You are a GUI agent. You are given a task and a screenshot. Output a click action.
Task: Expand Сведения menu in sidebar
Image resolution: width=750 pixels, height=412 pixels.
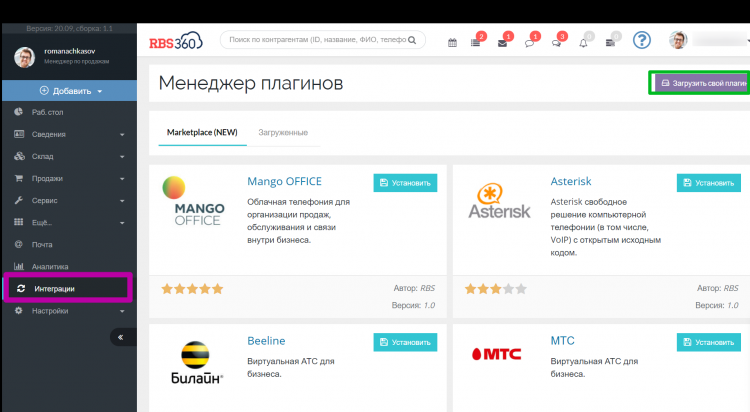pyautogui.click(x=69, y=134)
